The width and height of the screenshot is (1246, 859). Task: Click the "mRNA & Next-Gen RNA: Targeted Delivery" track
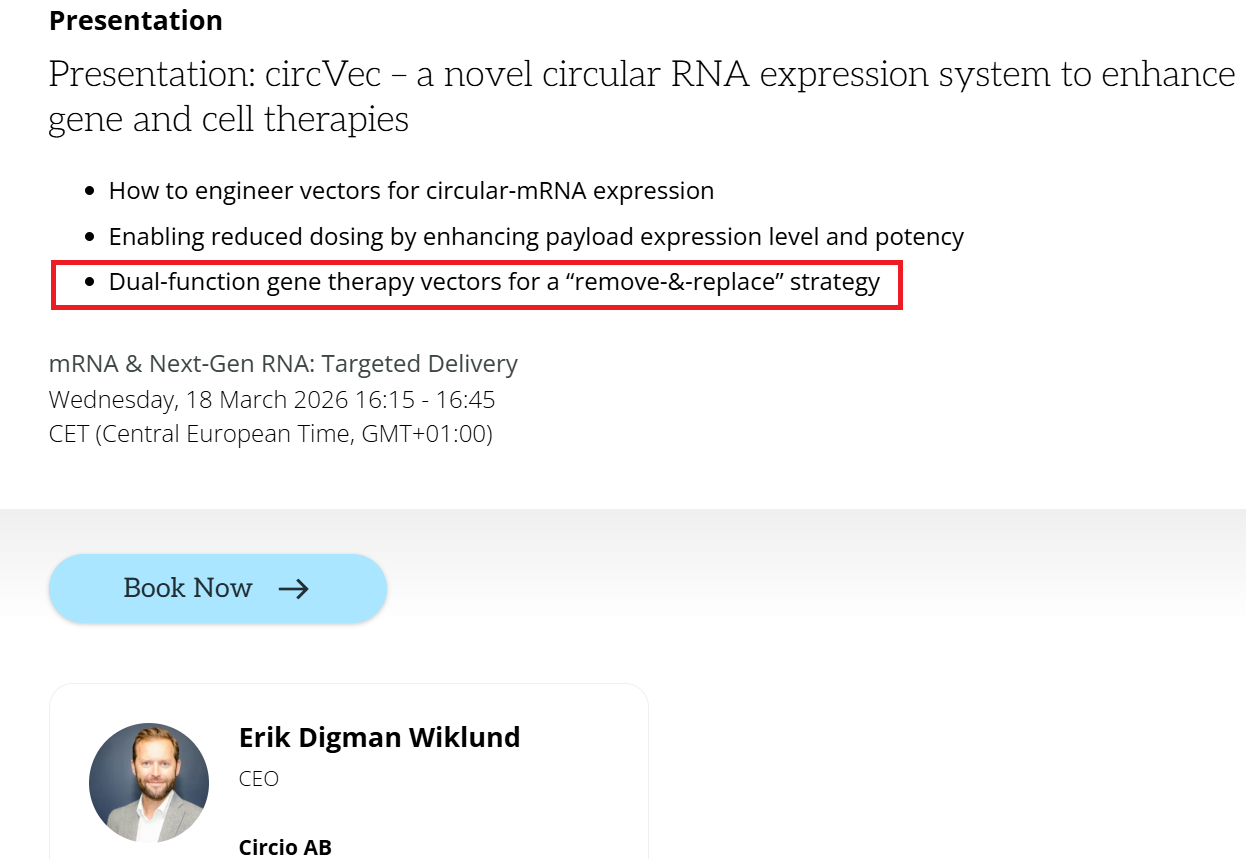[283, 364]
